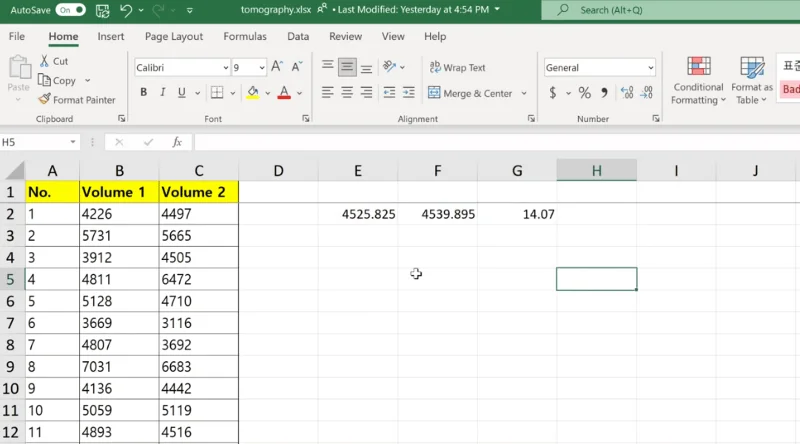
Task: Click the Name Box showing H5
Action: pos(34,142)
